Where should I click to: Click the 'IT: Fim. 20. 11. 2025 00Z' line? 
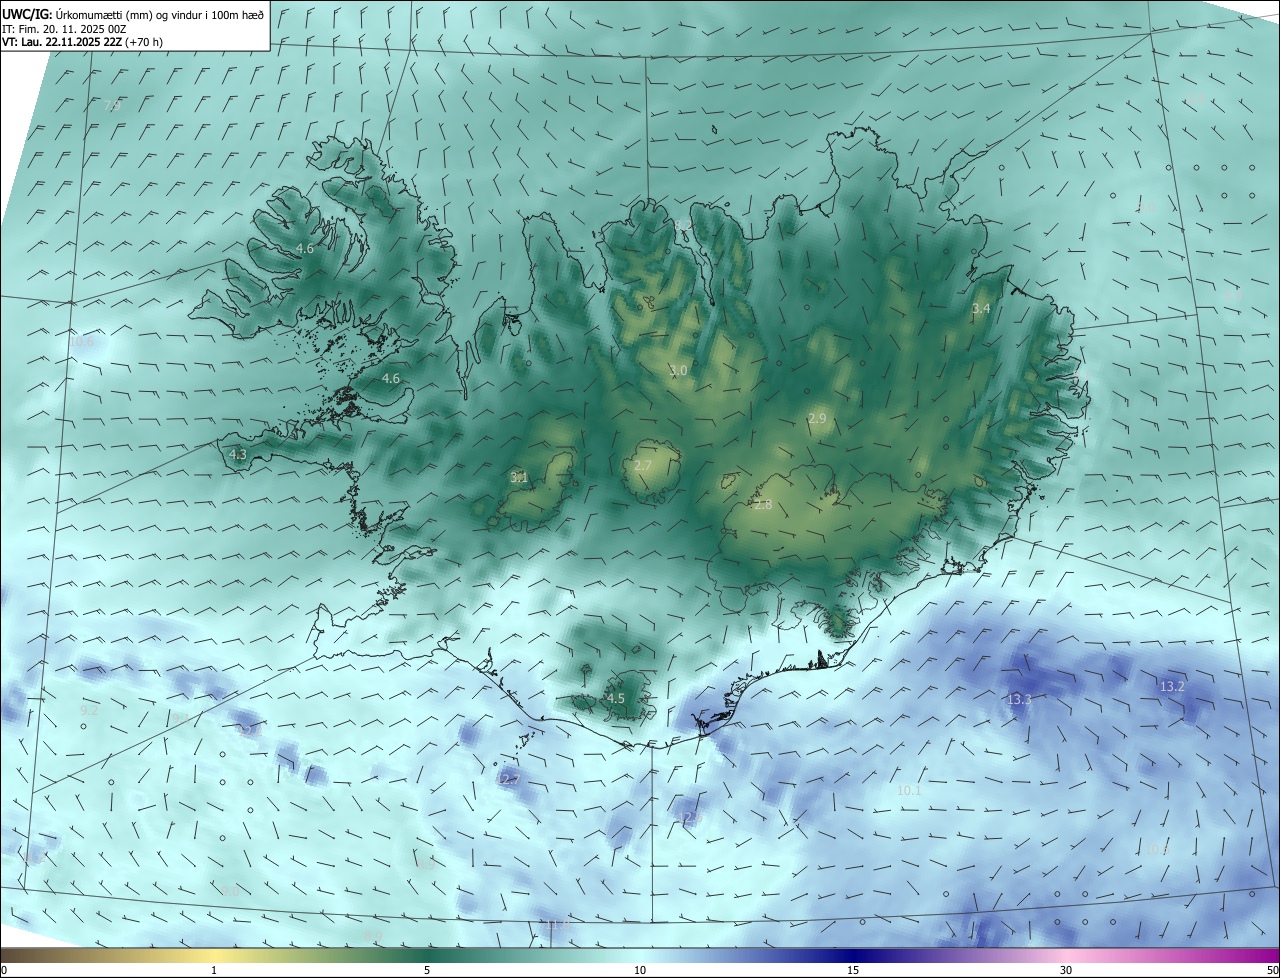coord(63,28)
